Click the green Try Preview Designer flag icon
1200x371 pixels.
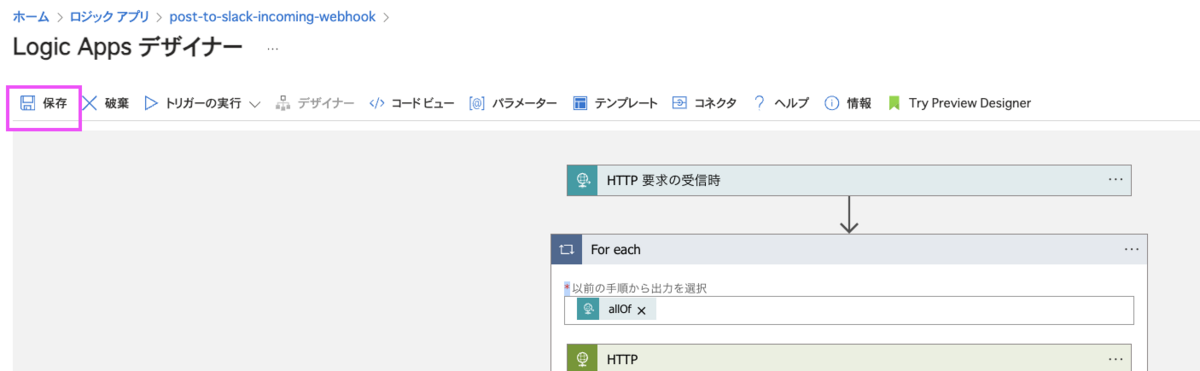coord(894,103)
